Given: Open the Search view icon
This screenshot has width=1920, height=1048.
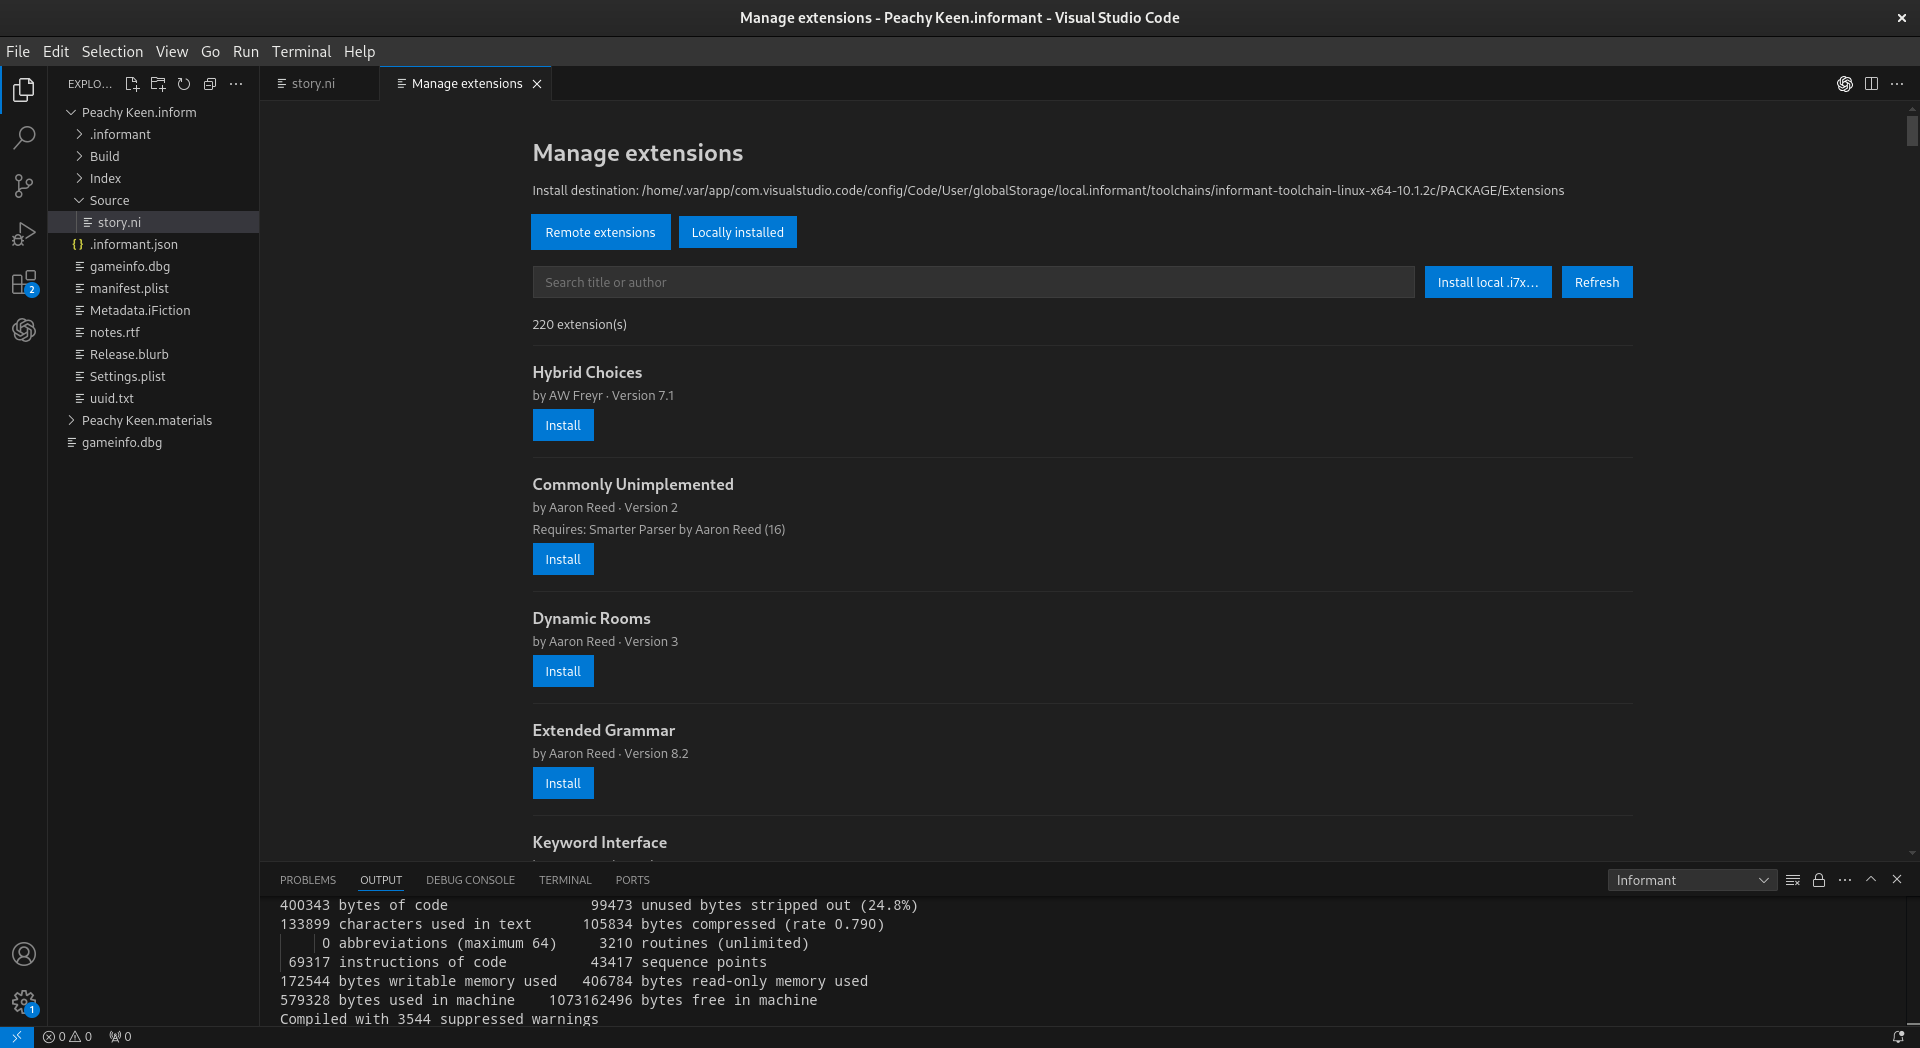Looking at the screenshot, I should click(24, 138).
